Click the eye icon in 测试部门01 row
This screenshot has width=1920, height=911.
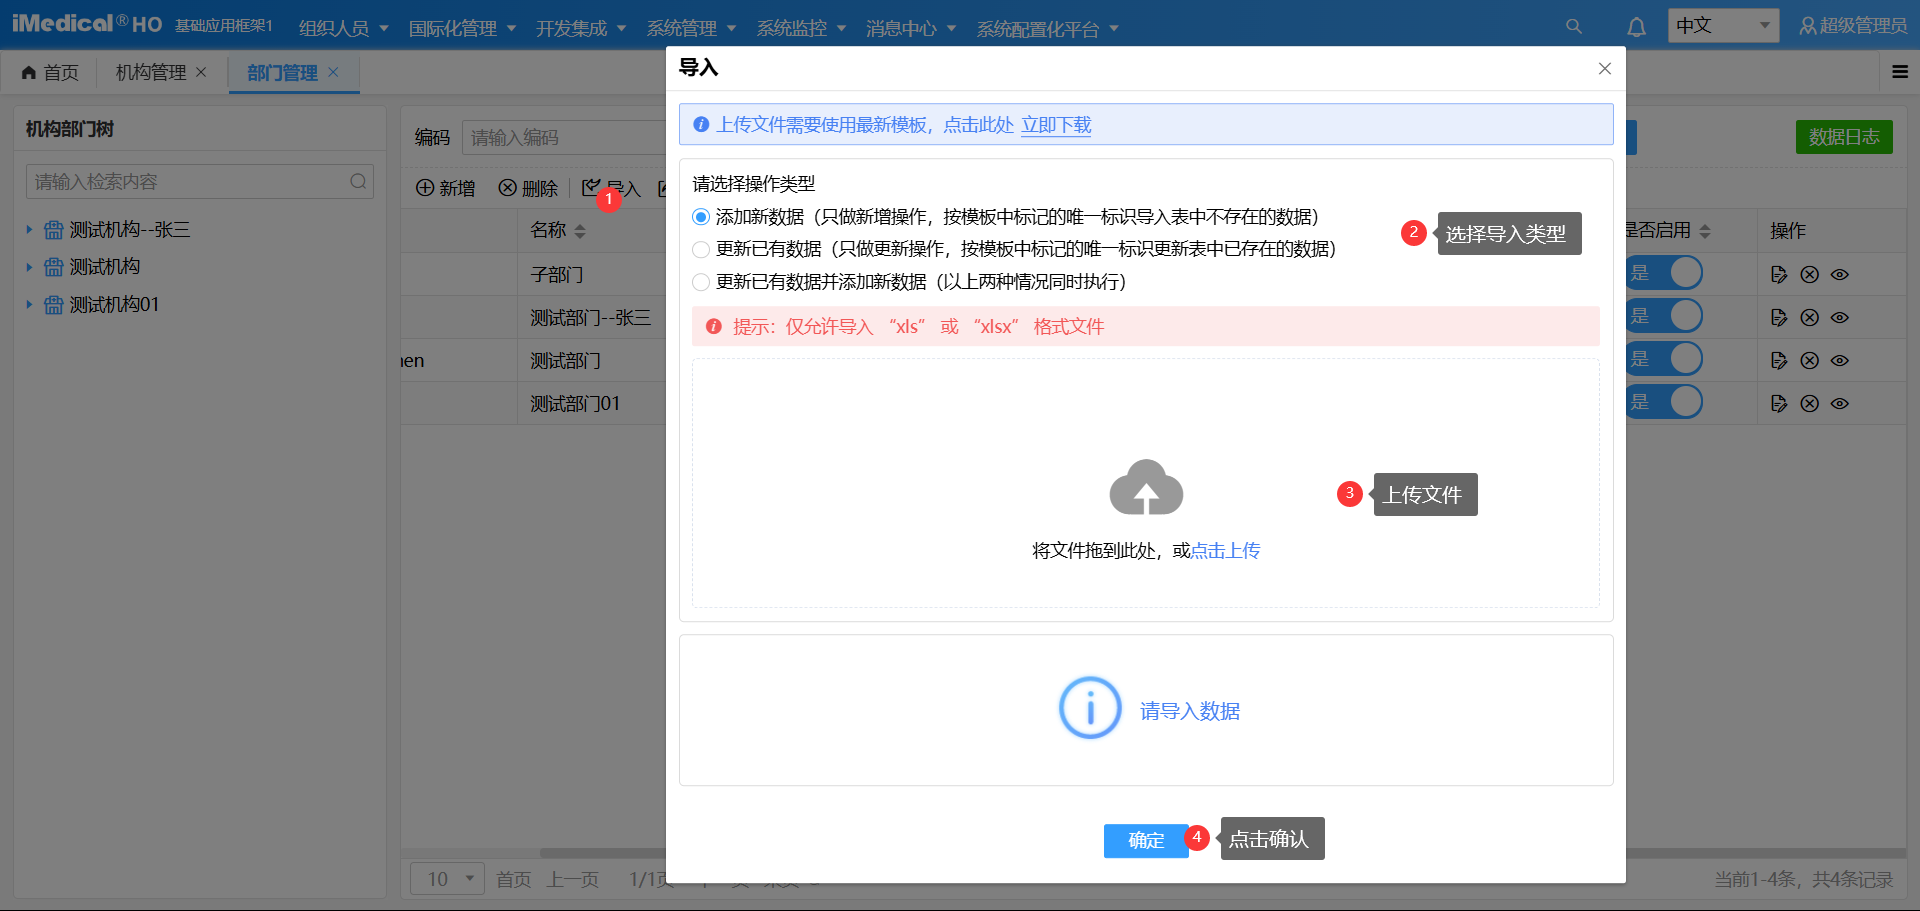pos(1840,403)
